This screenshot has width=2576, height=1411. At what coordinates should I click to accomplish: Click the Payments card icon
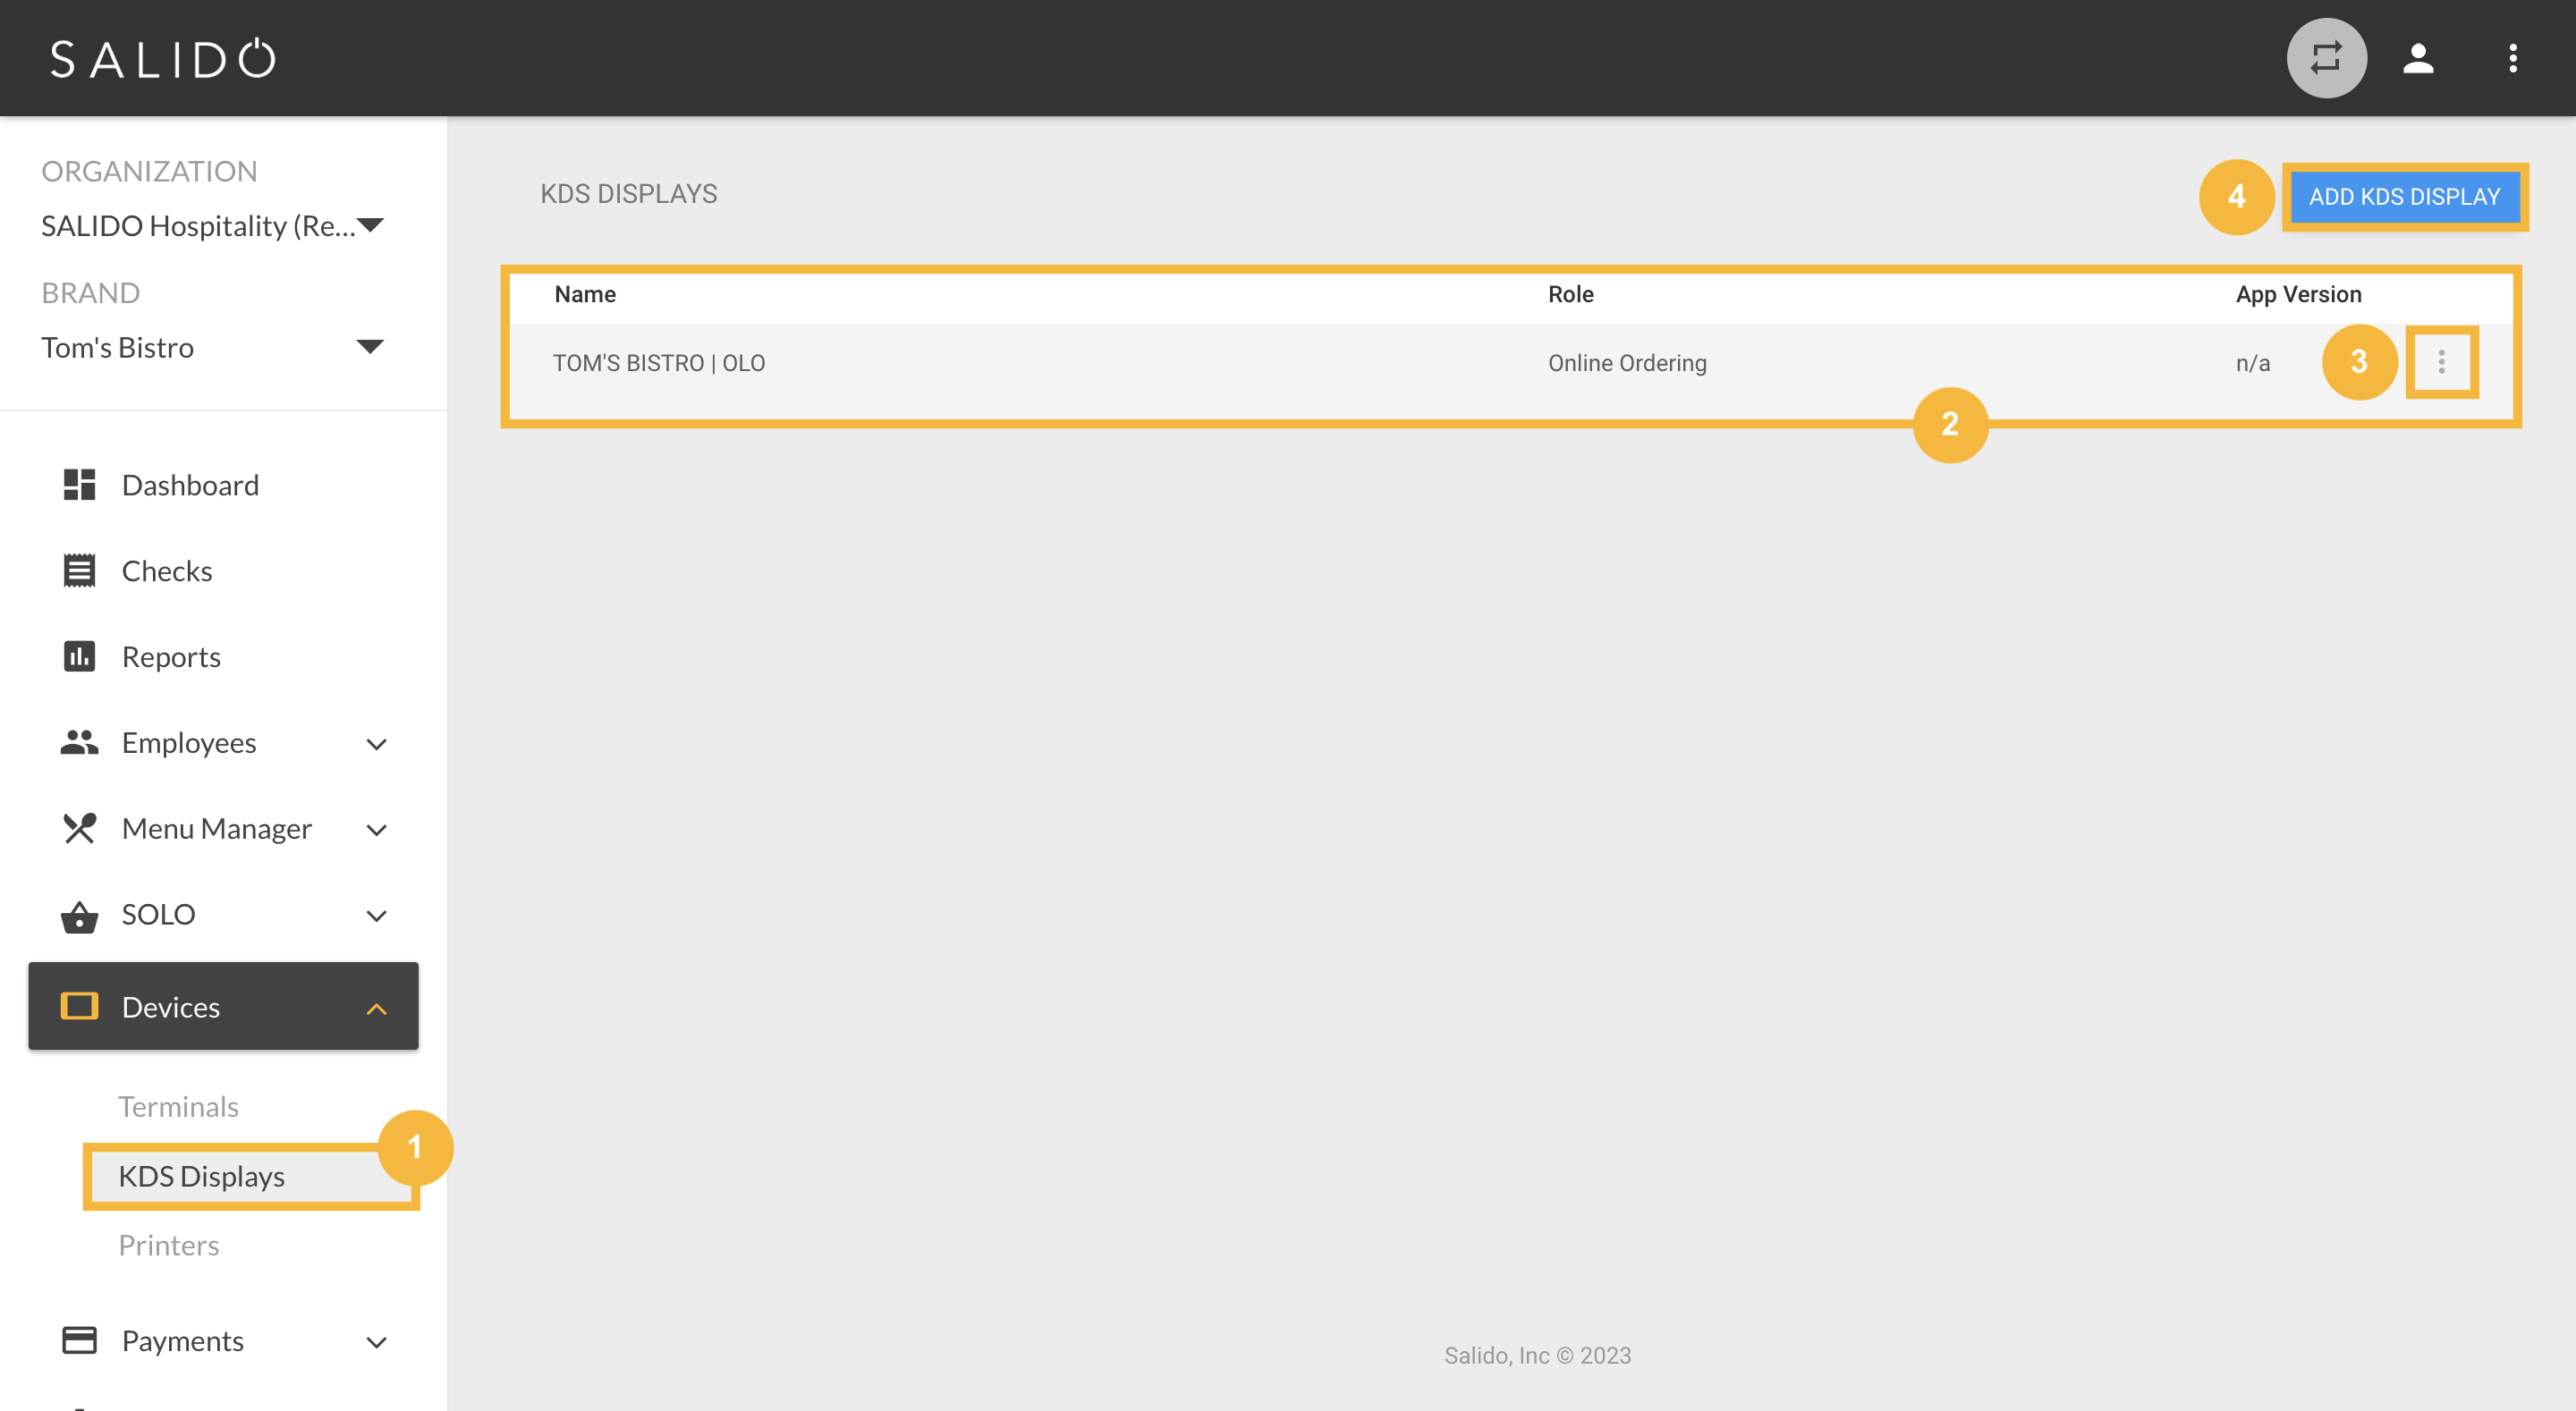coord(79,1341)
